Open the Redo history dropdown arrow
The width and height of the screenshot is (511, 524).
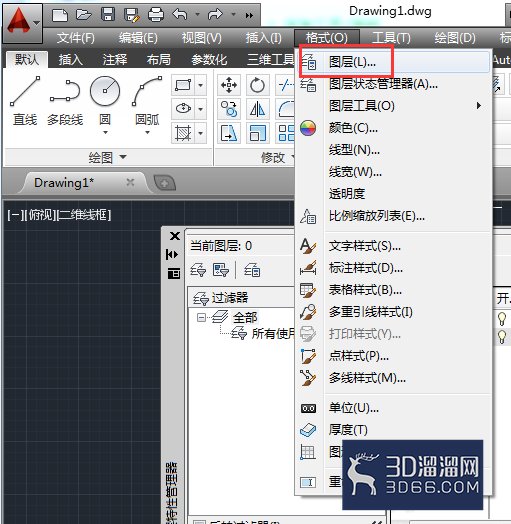[x=233, y=15]
